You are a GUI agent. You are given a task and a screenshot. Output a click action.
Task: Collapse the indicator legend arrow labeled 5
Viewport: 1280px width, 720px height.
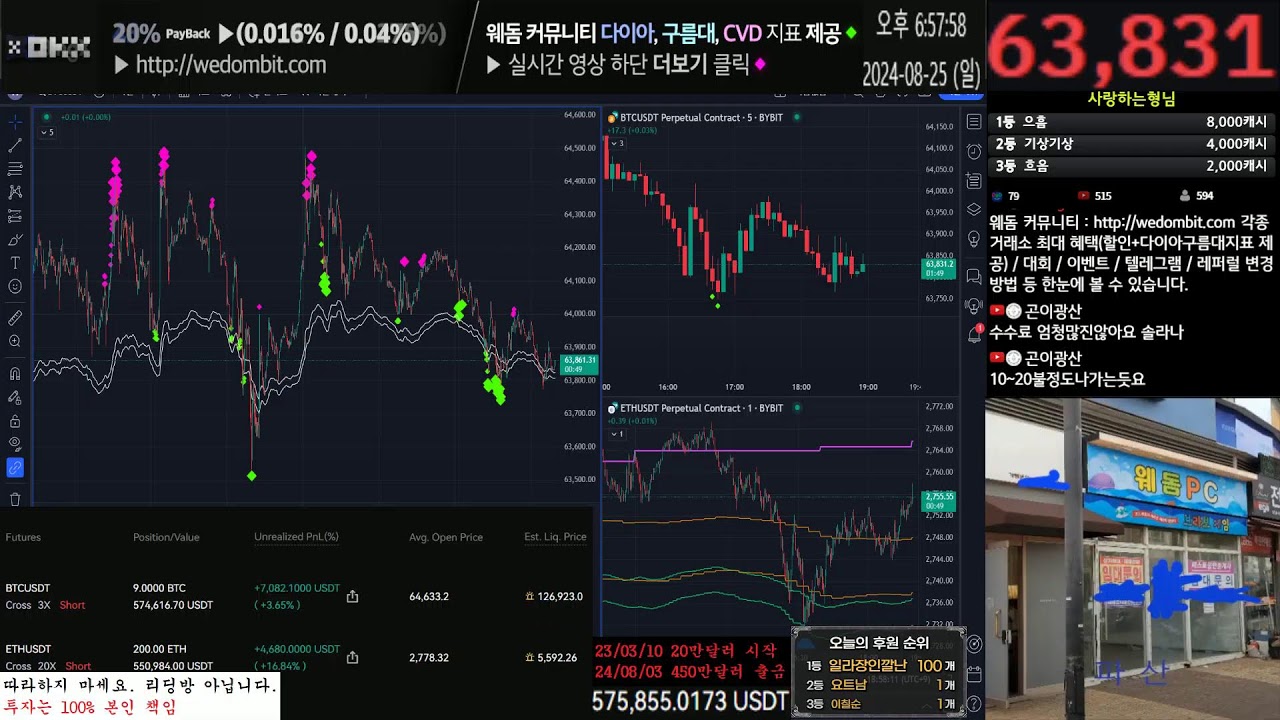tap(47, 132)
